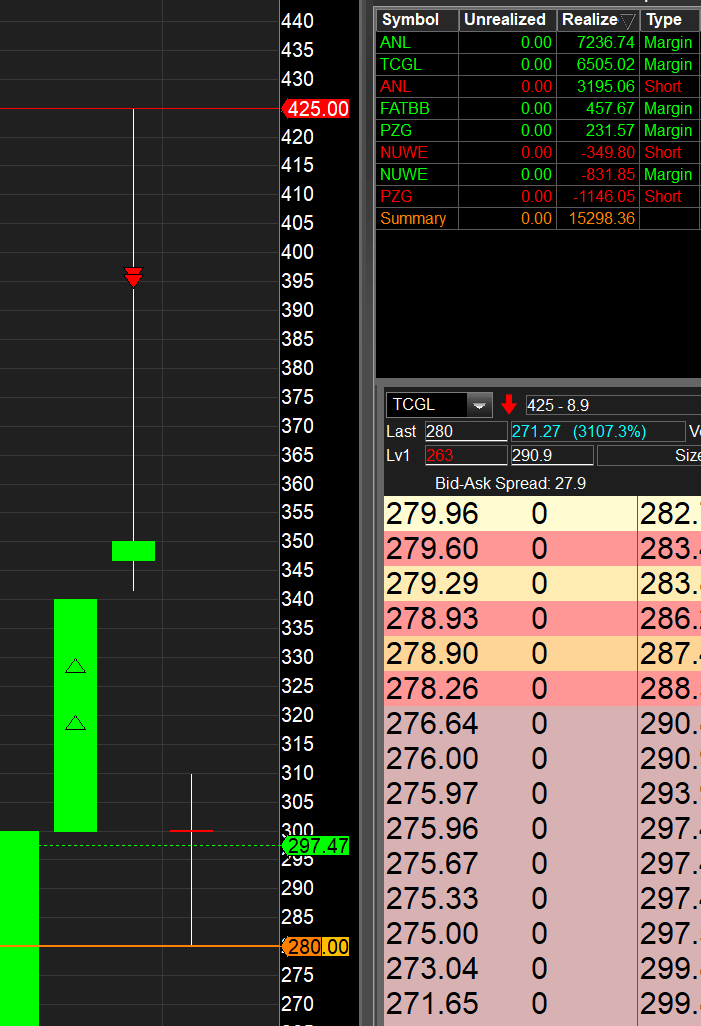Click the Bid-Ask Spread: 27.9 label

pos(511,484)
